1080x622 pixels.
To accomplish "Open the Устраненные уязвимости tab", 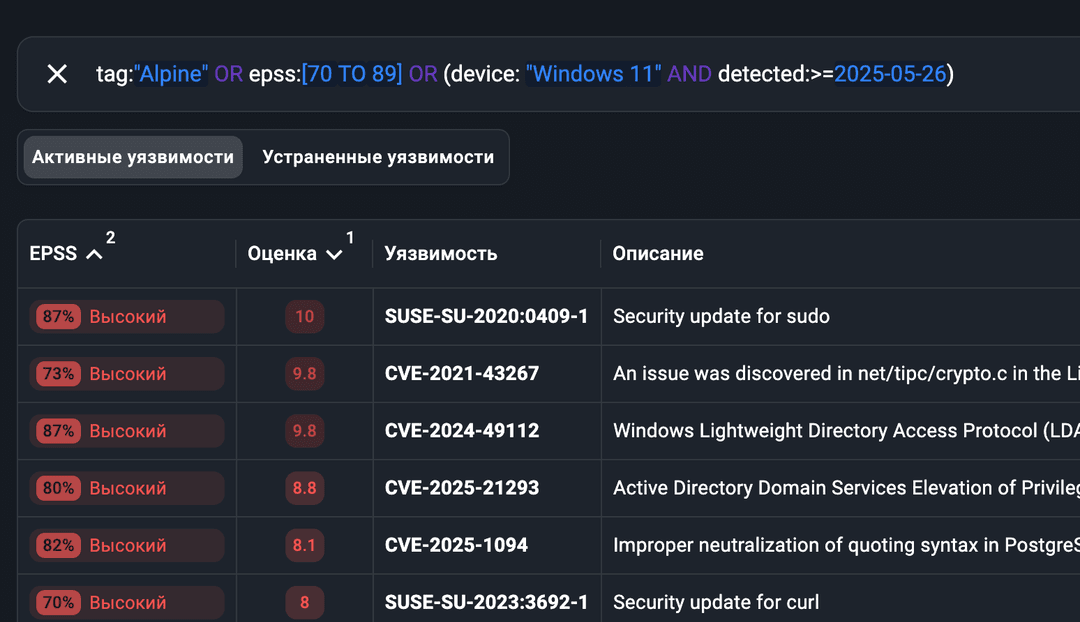I will [x=378, y=157].
